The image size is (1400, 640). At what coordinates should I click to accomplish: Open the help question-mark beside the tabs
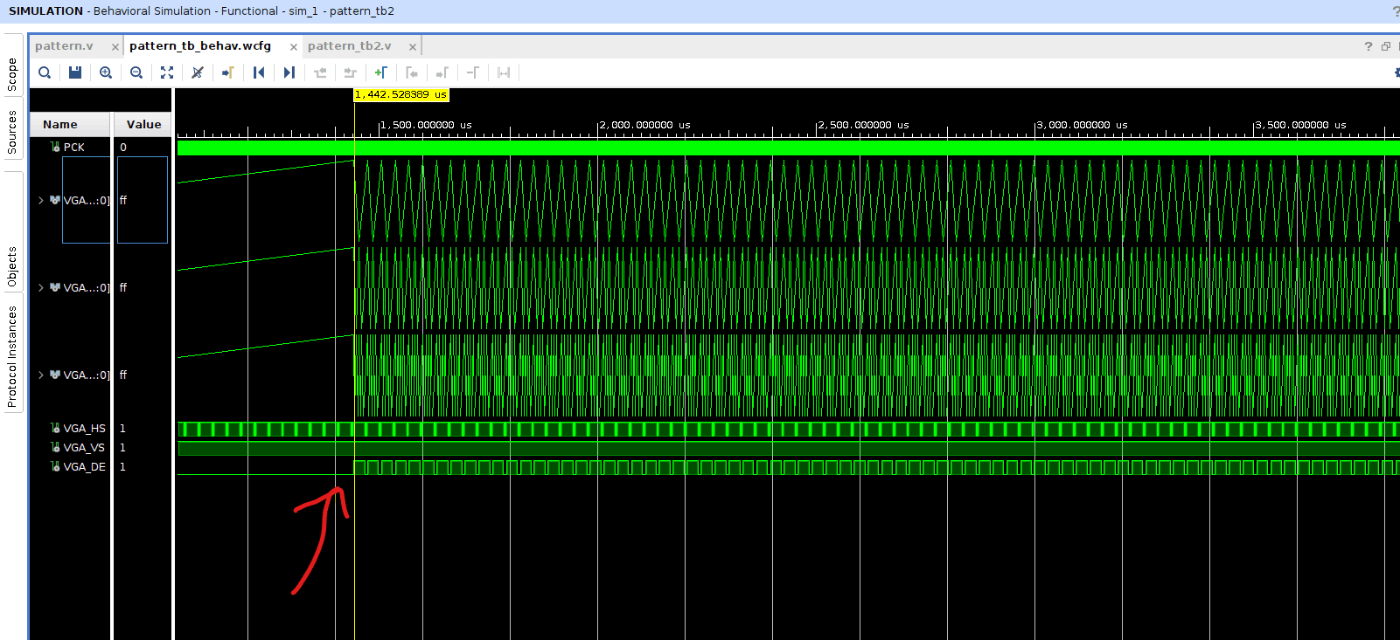1369,46
